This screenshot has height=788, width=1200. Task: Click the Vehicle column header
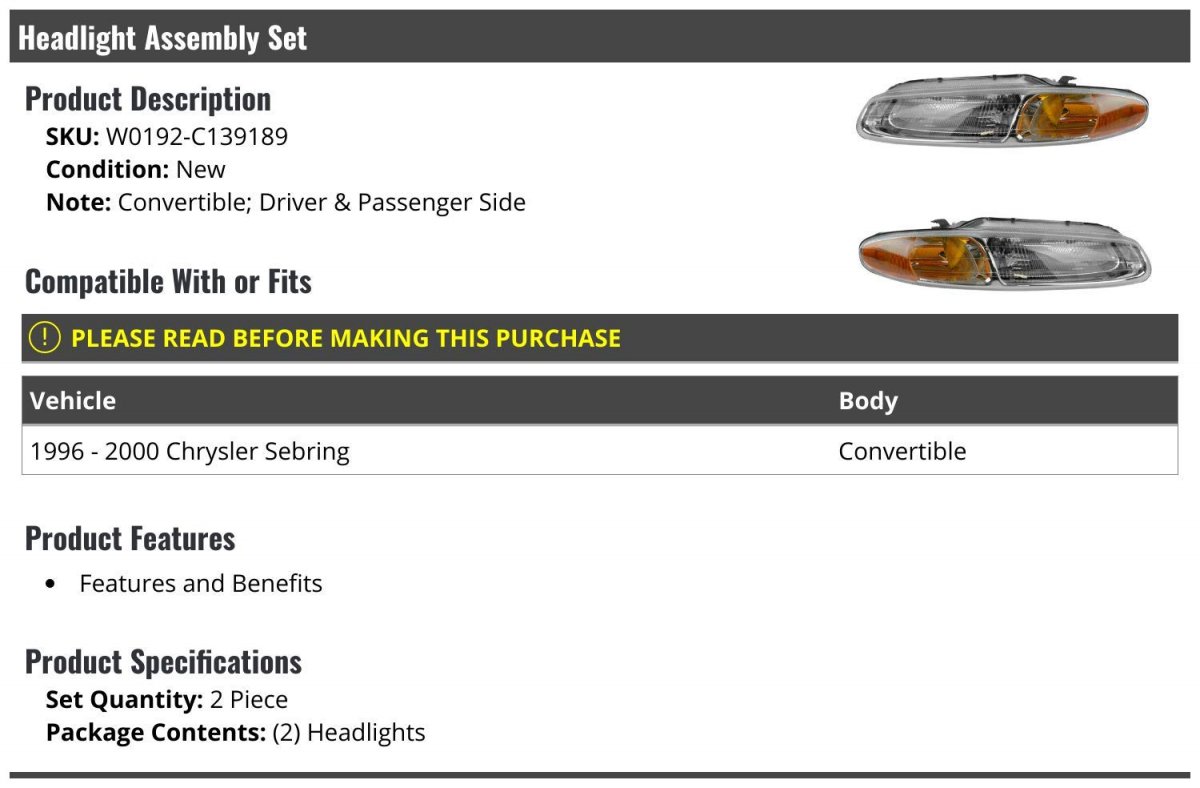click(x=73, y=401)
